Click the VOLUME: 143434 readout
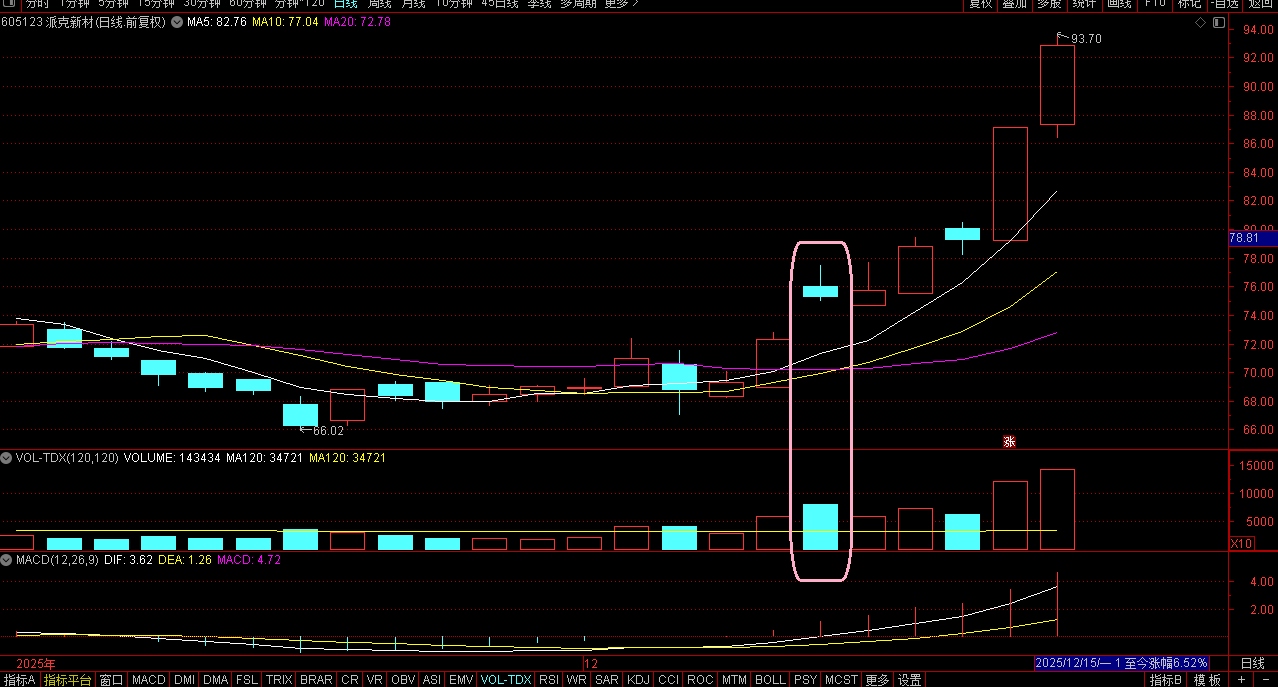 coord(171,457)
